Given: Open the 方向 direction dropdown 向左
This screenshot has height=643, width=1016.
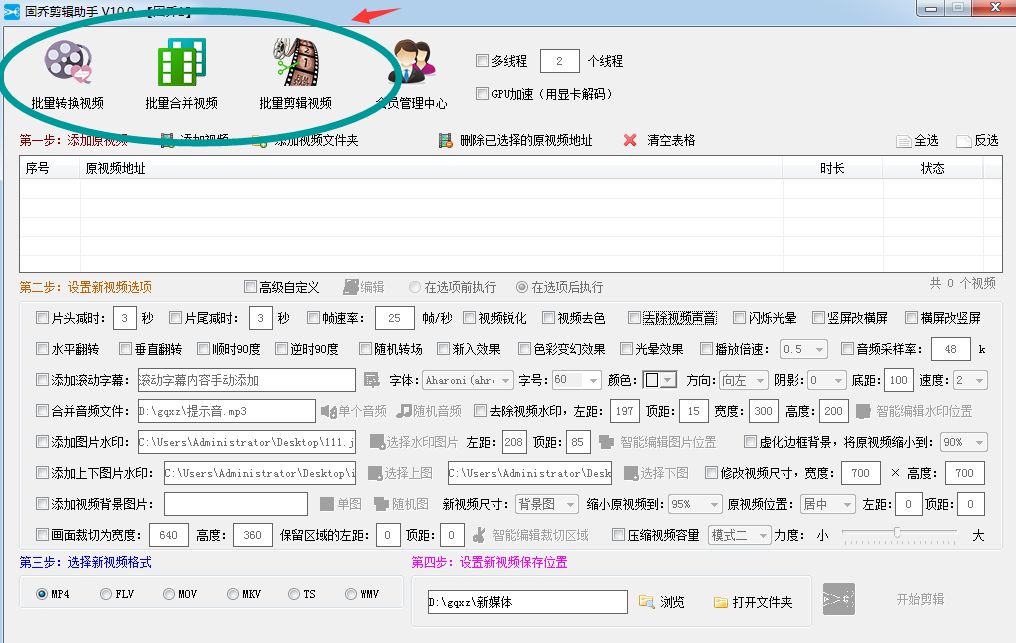Looking at the screenshot, I should (x=744, y=380).
